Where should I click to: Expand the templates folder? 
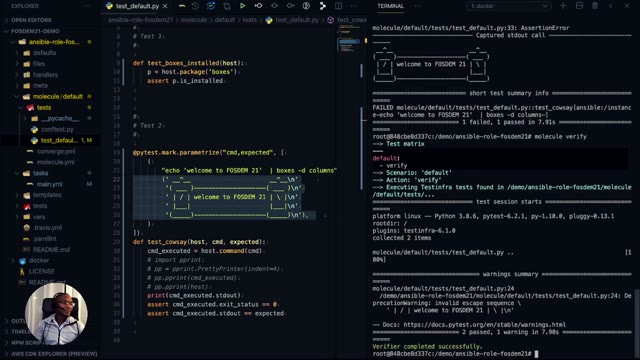click(47, 195)
